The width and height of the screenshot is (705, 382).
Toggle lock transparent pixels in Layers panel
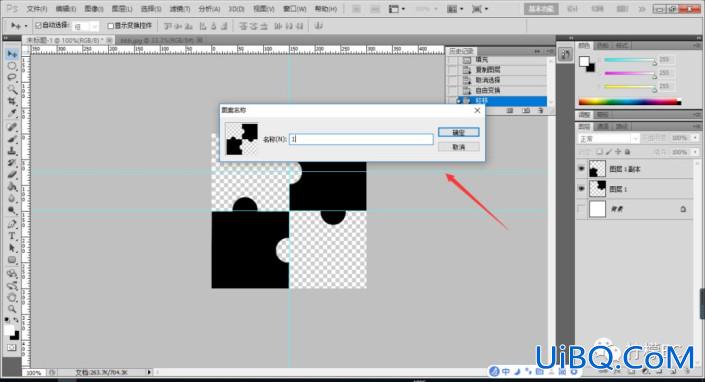[599, 152]
